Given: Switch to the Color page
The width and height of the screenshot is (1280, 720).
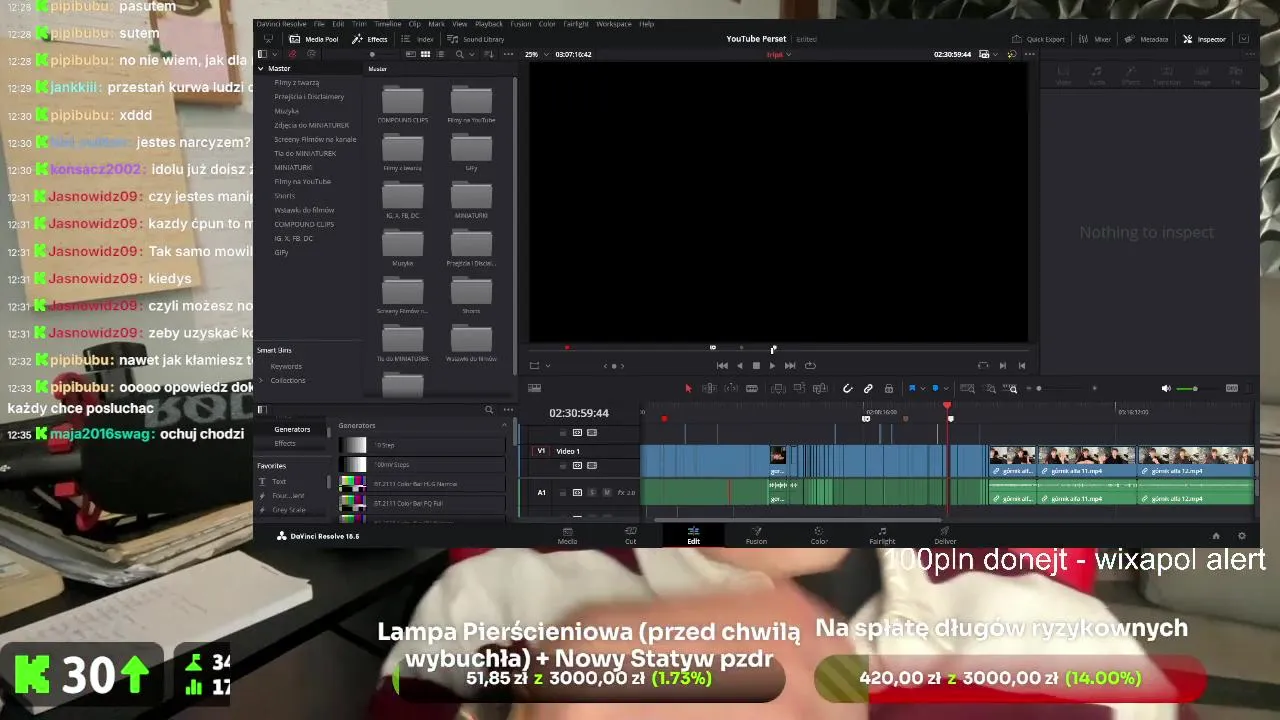Looking at the screenshot, I should tap(819, 535).
